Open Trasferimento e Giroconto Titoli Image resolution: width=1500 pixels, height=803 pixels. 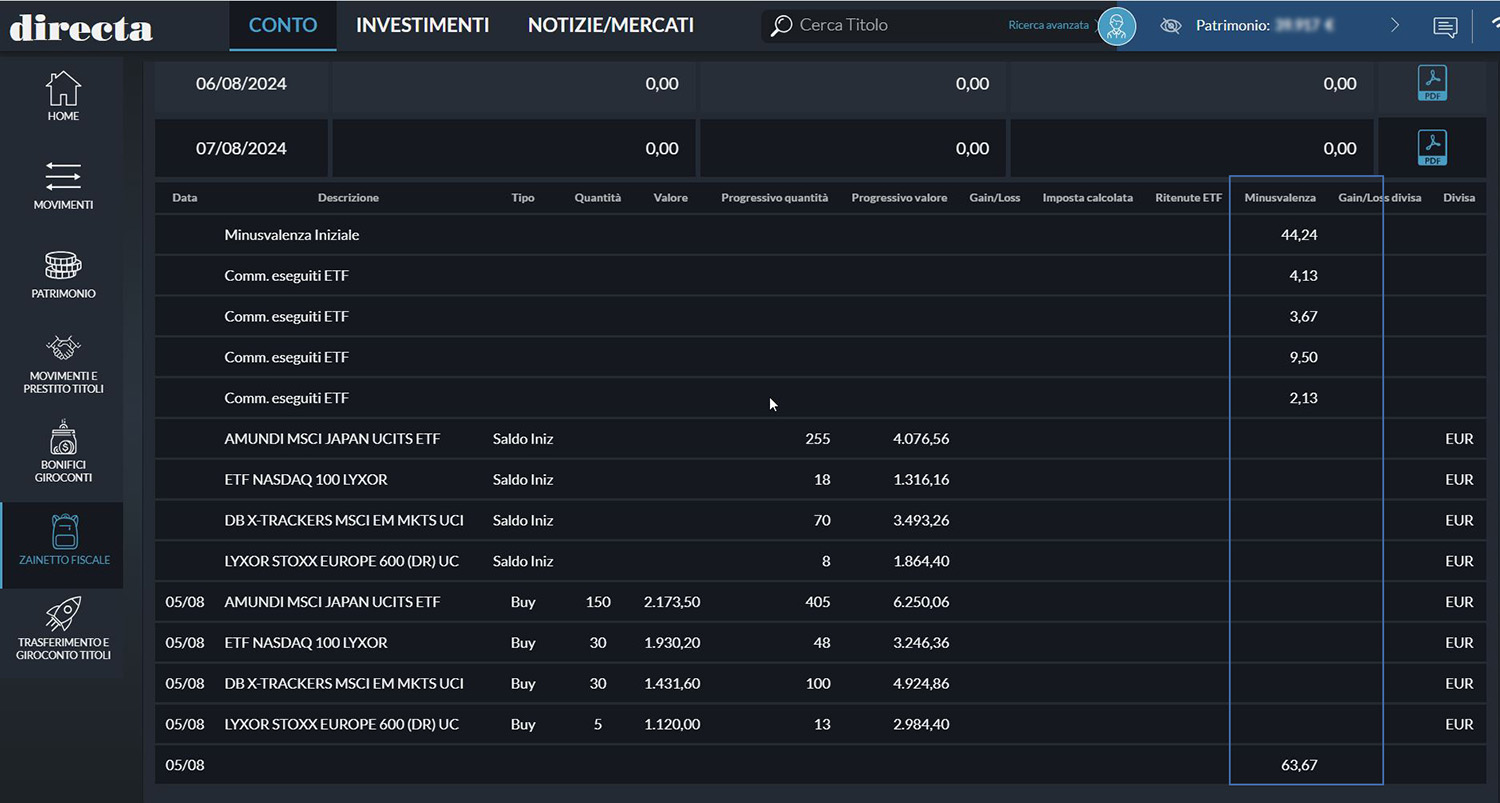click(x=62, y=630)
